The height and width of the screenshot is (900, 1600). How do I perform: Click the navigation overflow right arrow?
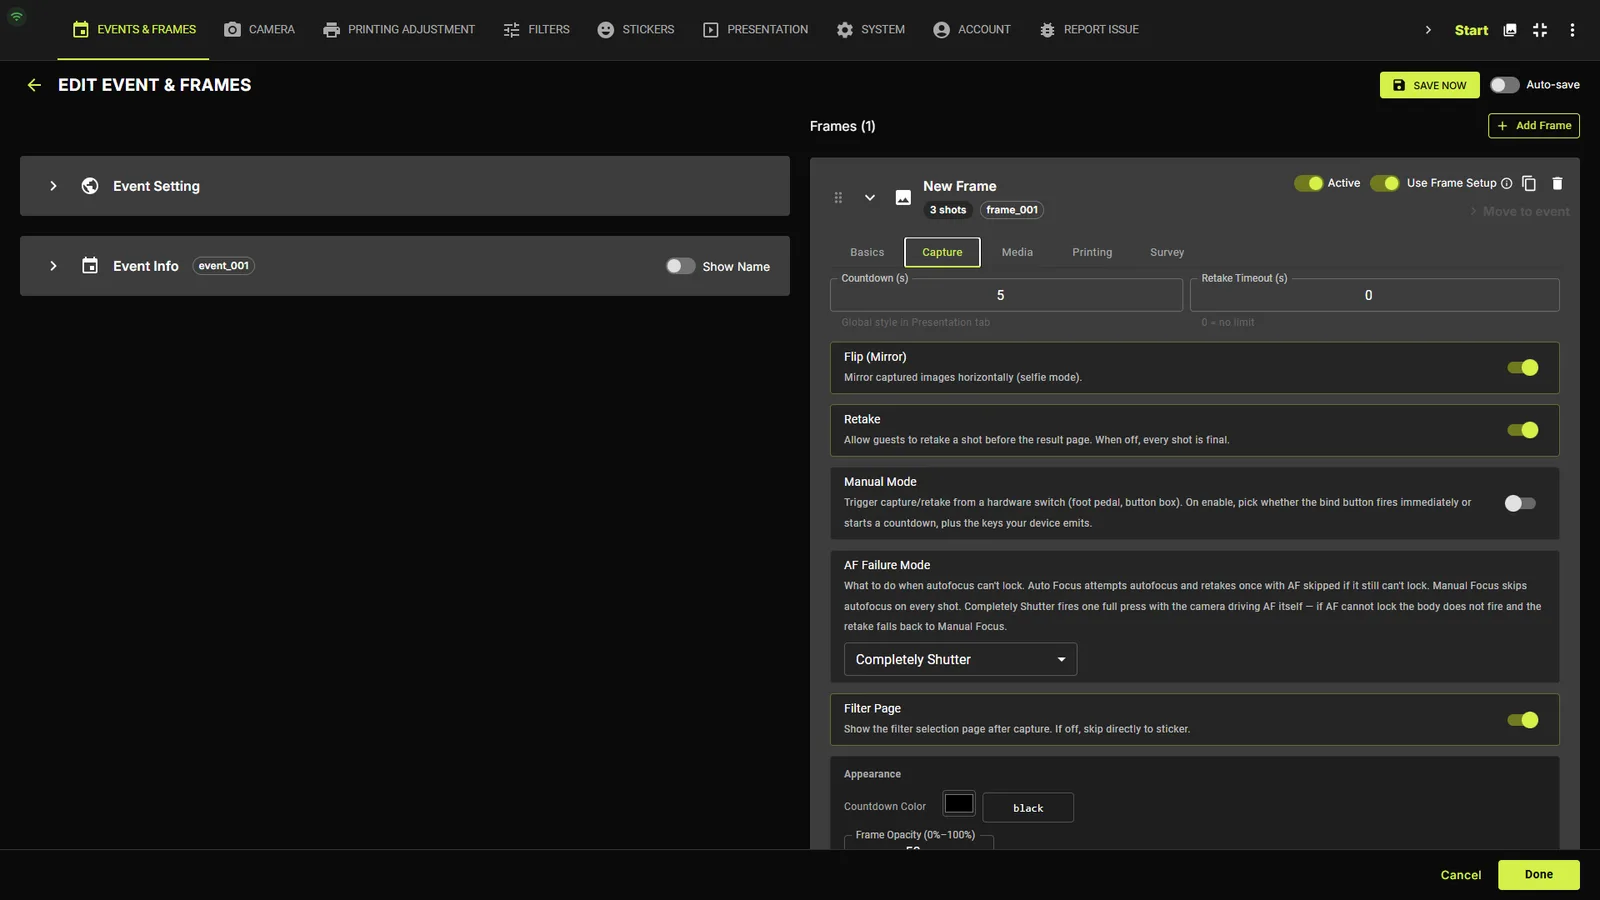click(x=1428, y=30)
